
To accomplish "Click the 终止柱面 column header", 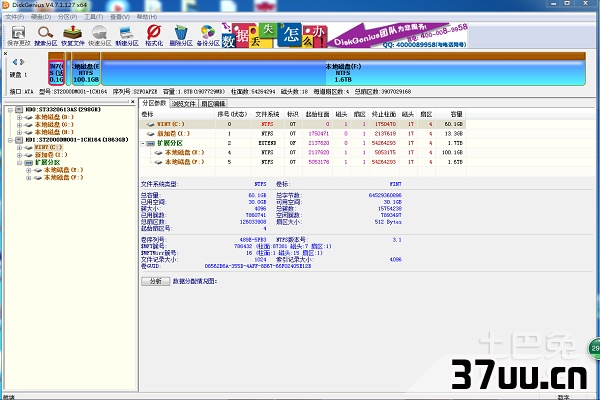I will (384, 114).
